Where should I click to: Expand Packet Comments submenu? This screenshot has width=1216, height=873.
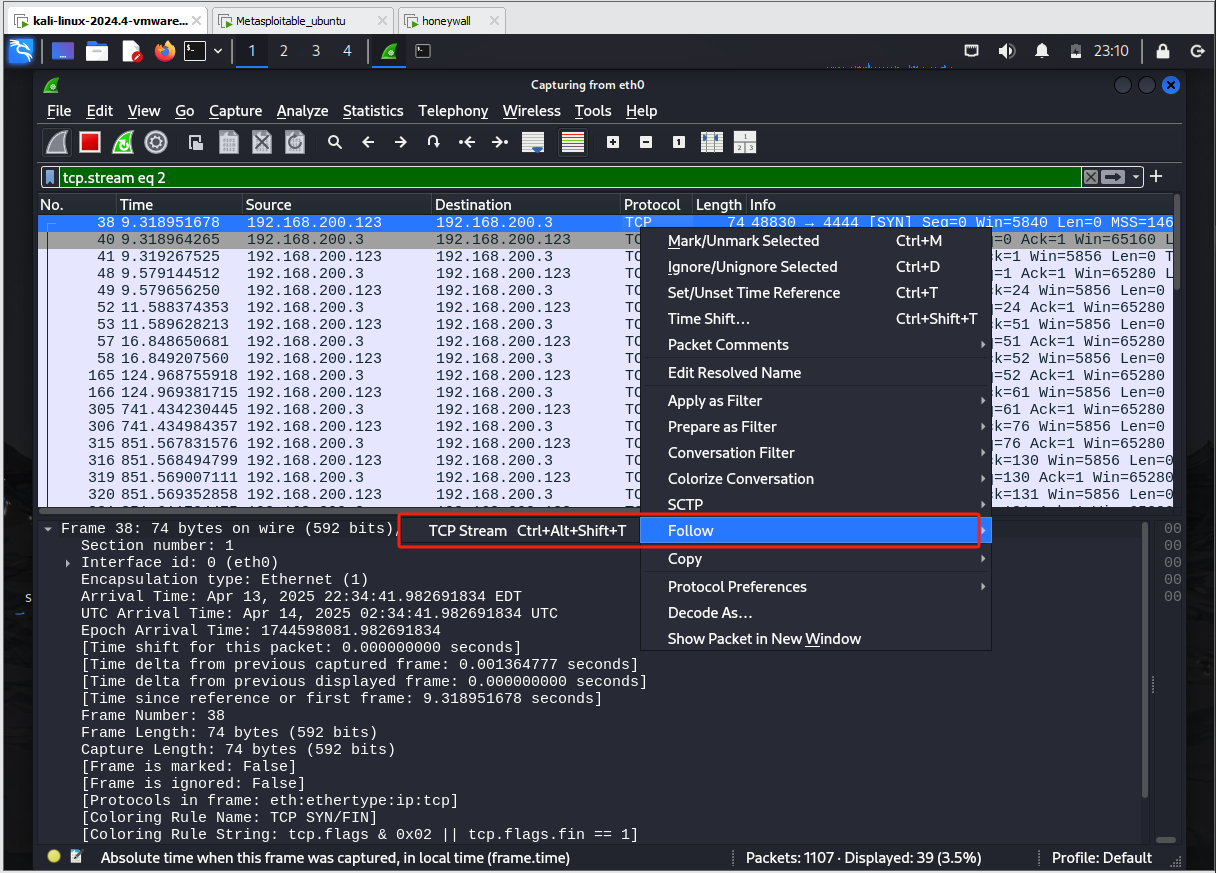[x=815, y=345]
